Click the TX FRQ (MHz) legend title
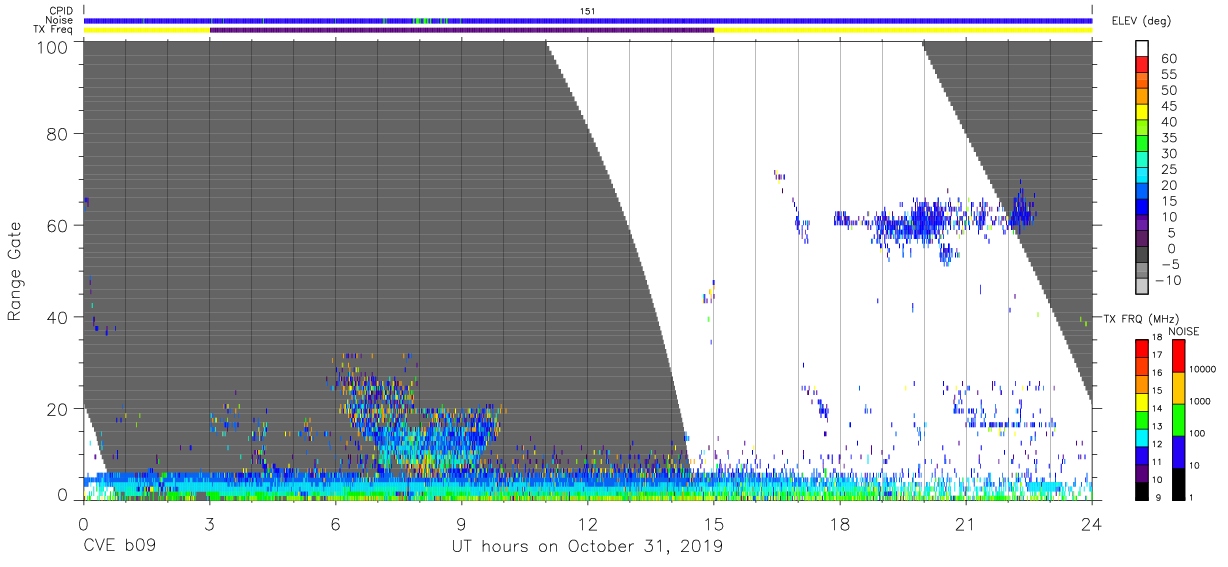The width and height of the screenshot is (1228, 567). [x=1142, y=318]
